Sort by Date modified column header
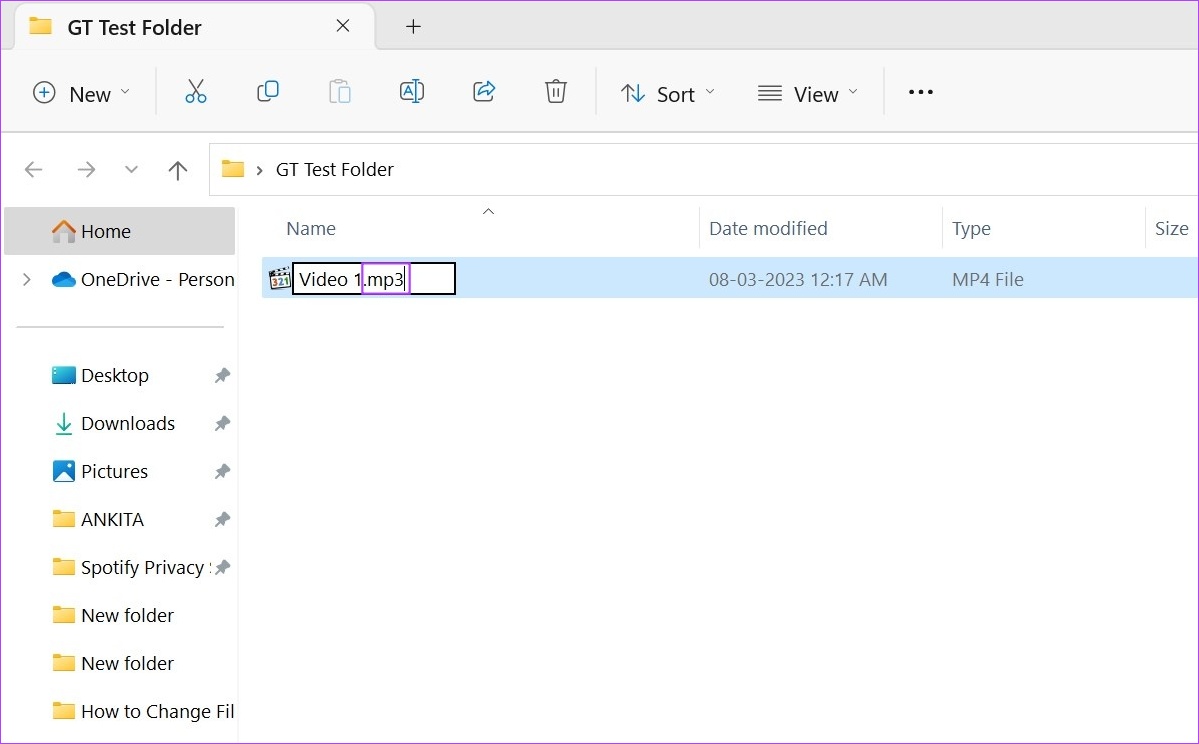The width and height of the screenshot is (1199, 744). (768, 229)
